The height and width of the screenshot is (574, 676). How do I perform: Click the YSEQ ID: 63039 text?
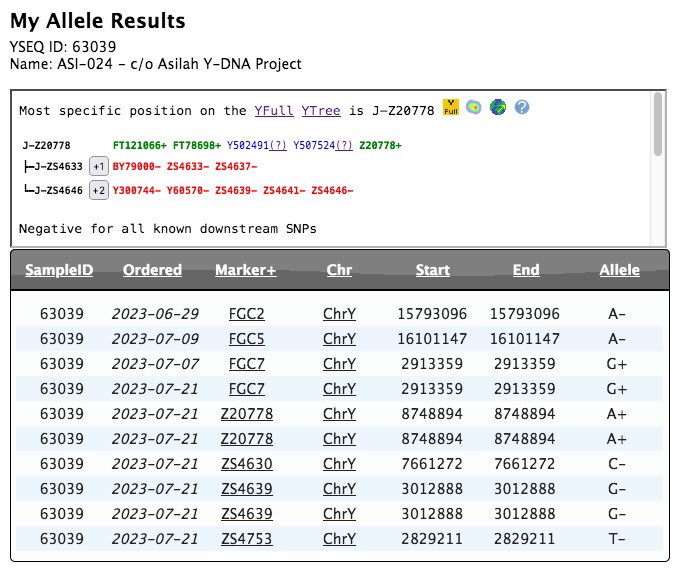(x=63, y=47)
